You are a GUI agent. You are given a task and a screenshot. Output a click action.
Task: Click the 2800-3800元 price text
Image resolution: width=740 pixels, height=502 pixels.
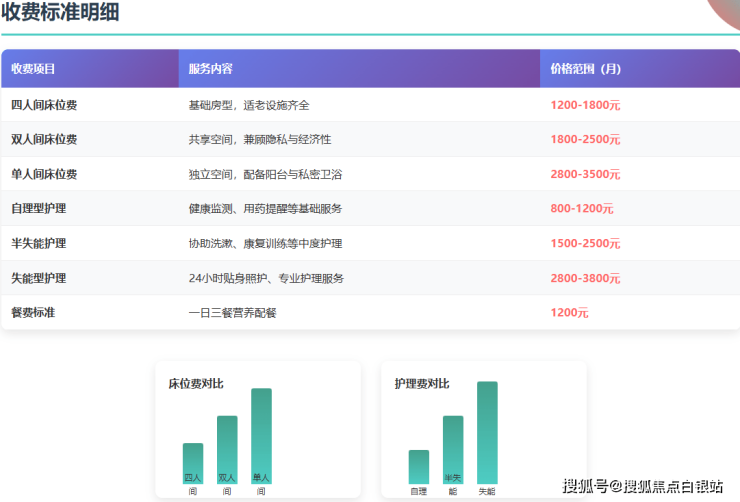point(585,278)
